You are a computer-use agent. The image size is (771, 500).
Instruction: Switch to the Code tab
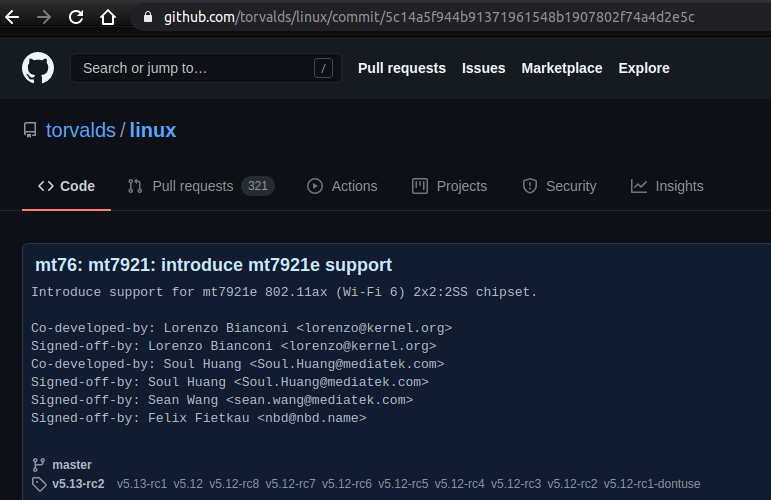point(66,186)
